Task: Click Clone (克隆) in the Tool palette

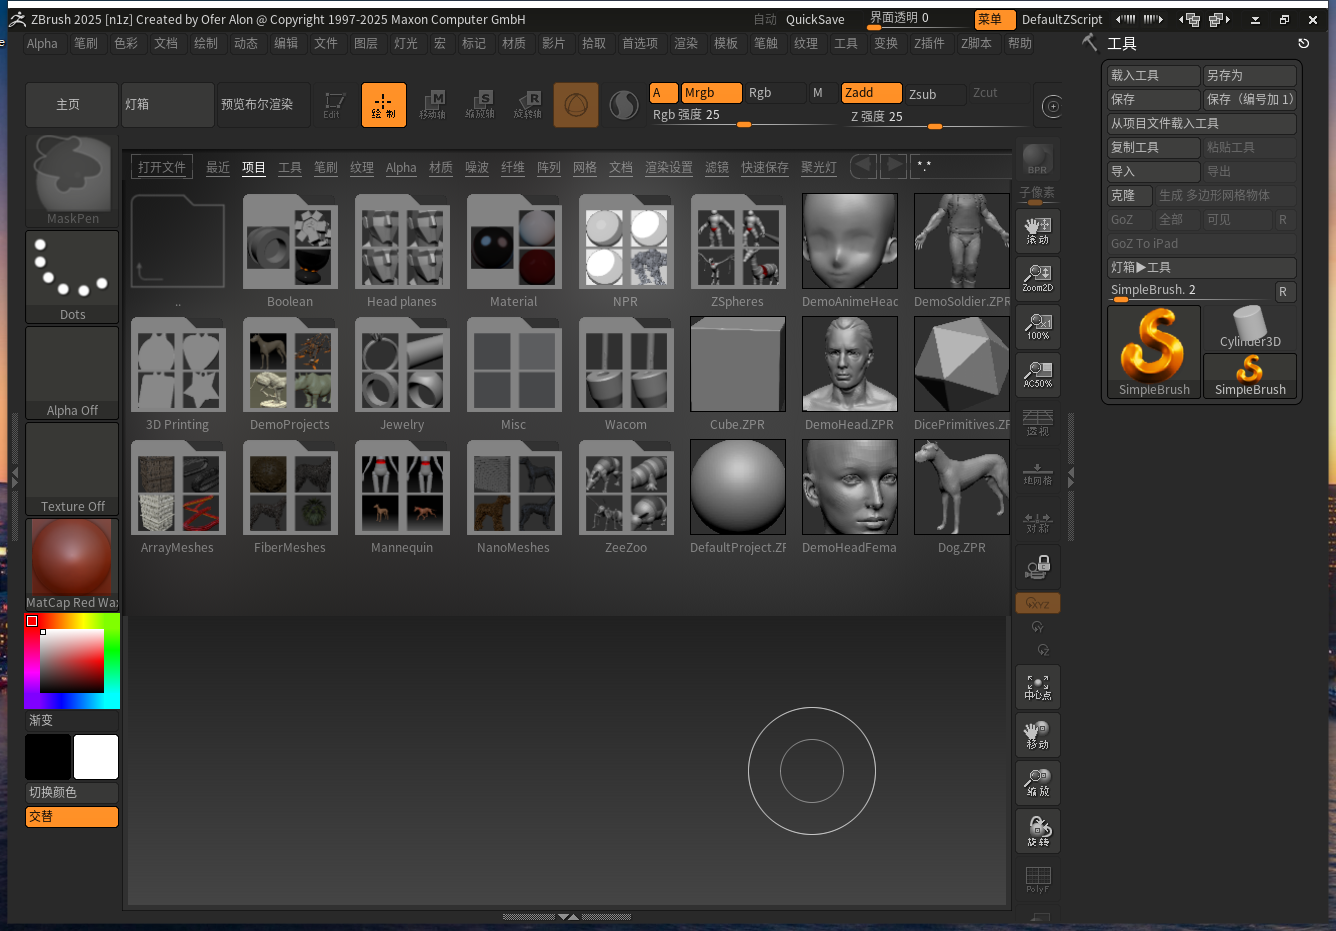Action: (x=1129, y=195)
